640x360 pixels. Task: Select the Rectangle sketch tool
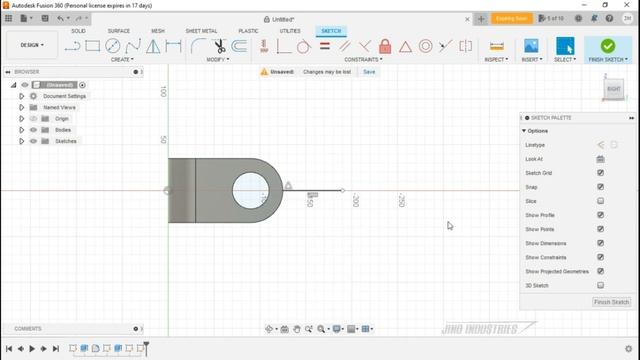pyautogui.click(x=93, y=46)
